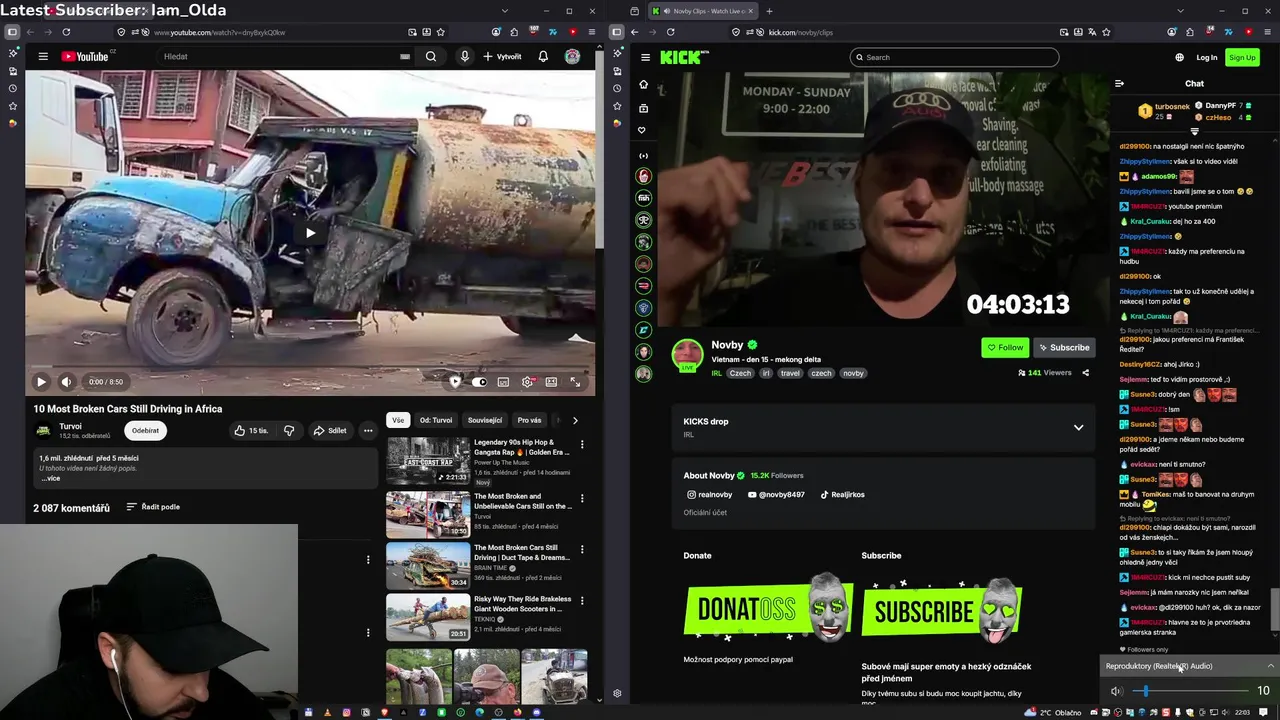Screen dimensions: 1280x720
Task: Click the Czech tag under Novby
Action: click(x=740, y=373)
